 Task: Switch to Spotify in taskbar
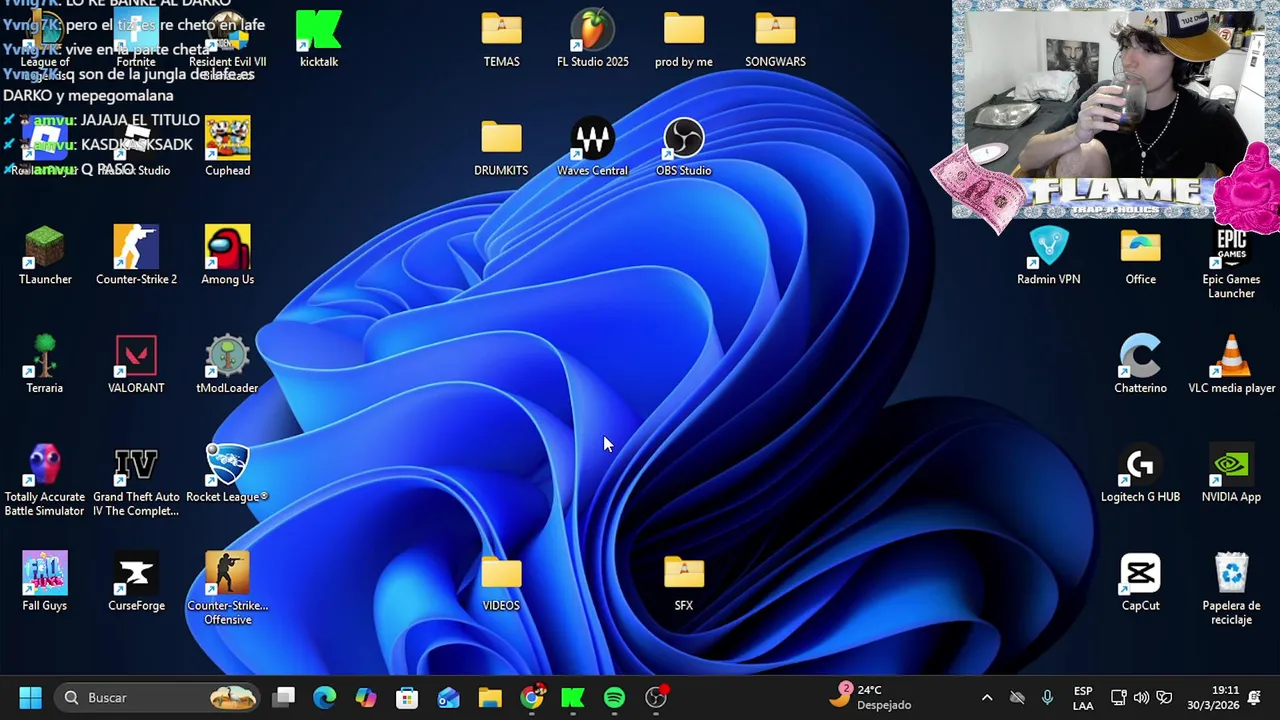(x=614, y=698)
